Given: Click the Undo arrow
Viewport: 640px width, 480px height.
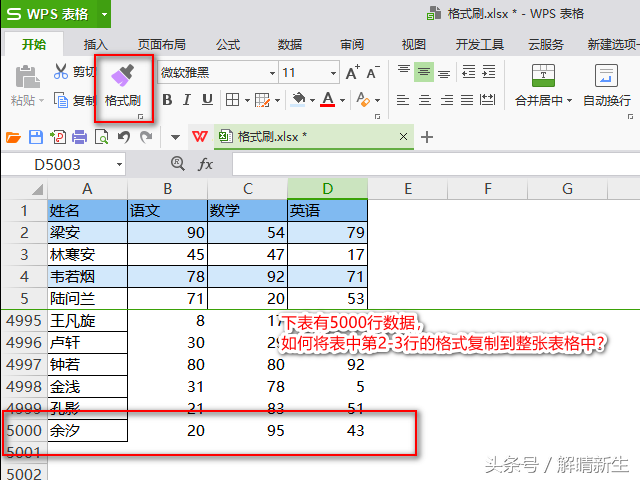Looking at the screenshot, I should [124, 137].
